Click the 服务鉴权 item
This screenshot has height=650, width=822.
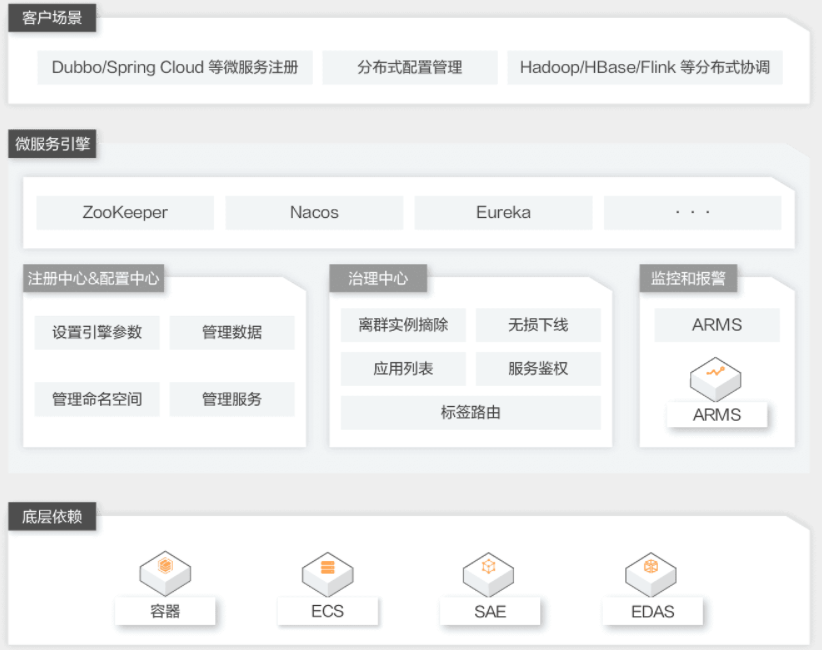tap(538, 369)
